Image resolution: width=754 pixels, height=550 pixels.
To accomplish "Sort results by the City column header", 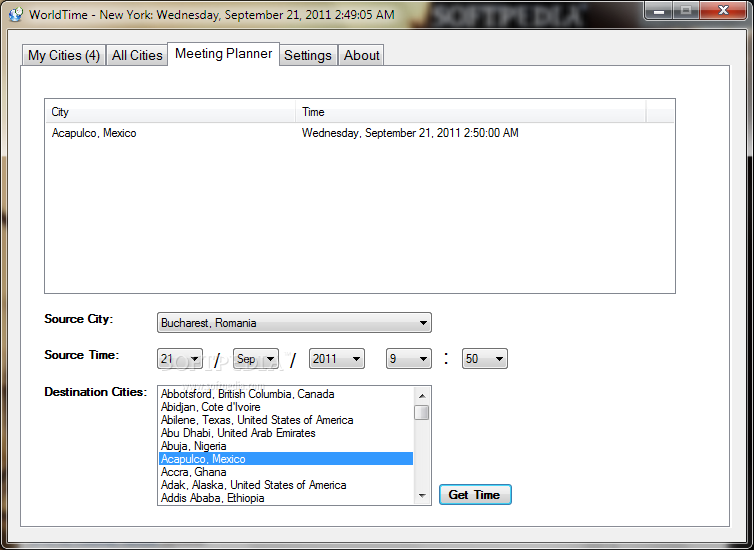I will 171,112.
